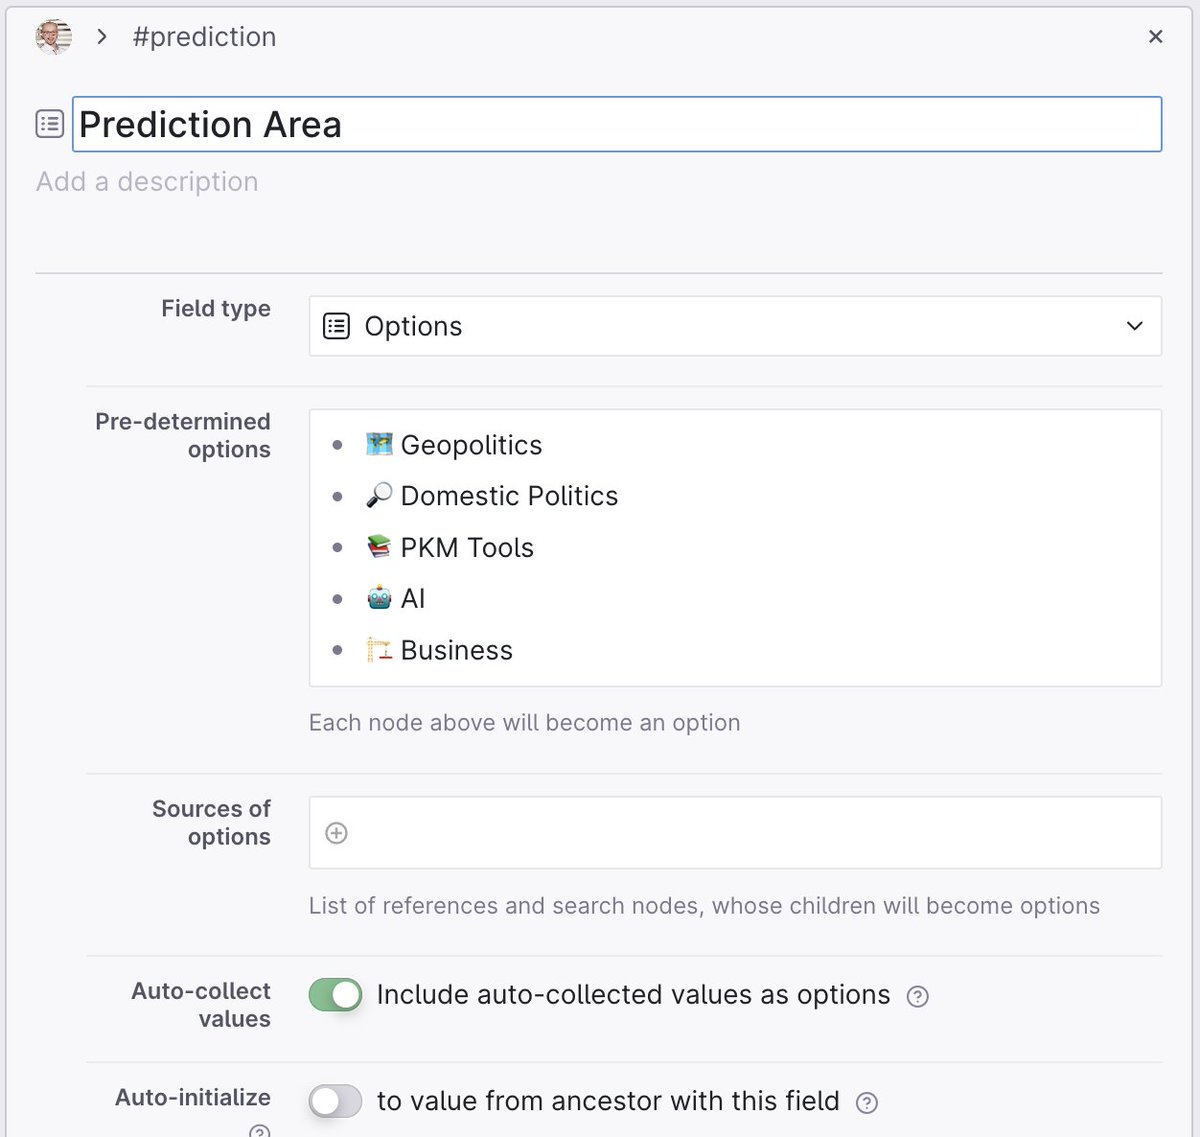Viewport: 1200px width, 1137px height.
Task: Click the robot emoji next to AI
Action: pyautogui.click(x=379, y=598)
